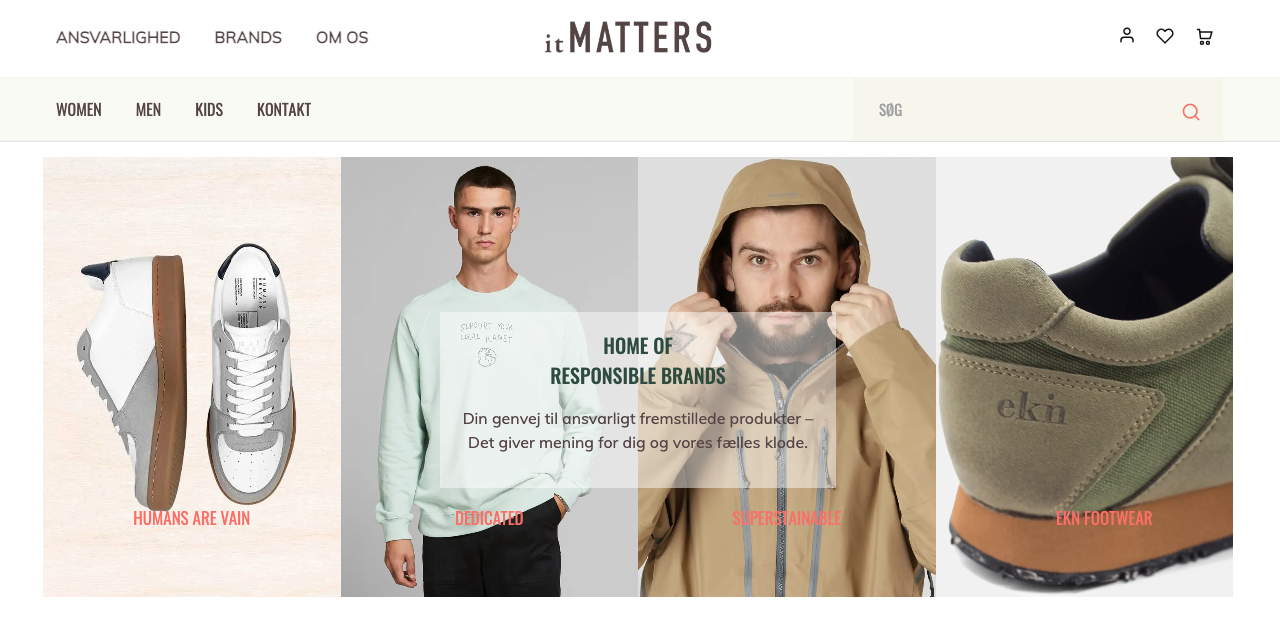Viewport: 1280px width, 637px height.
Task: Open the KONTAKT page
Action: pyautogui.click(x=284, y=110)
